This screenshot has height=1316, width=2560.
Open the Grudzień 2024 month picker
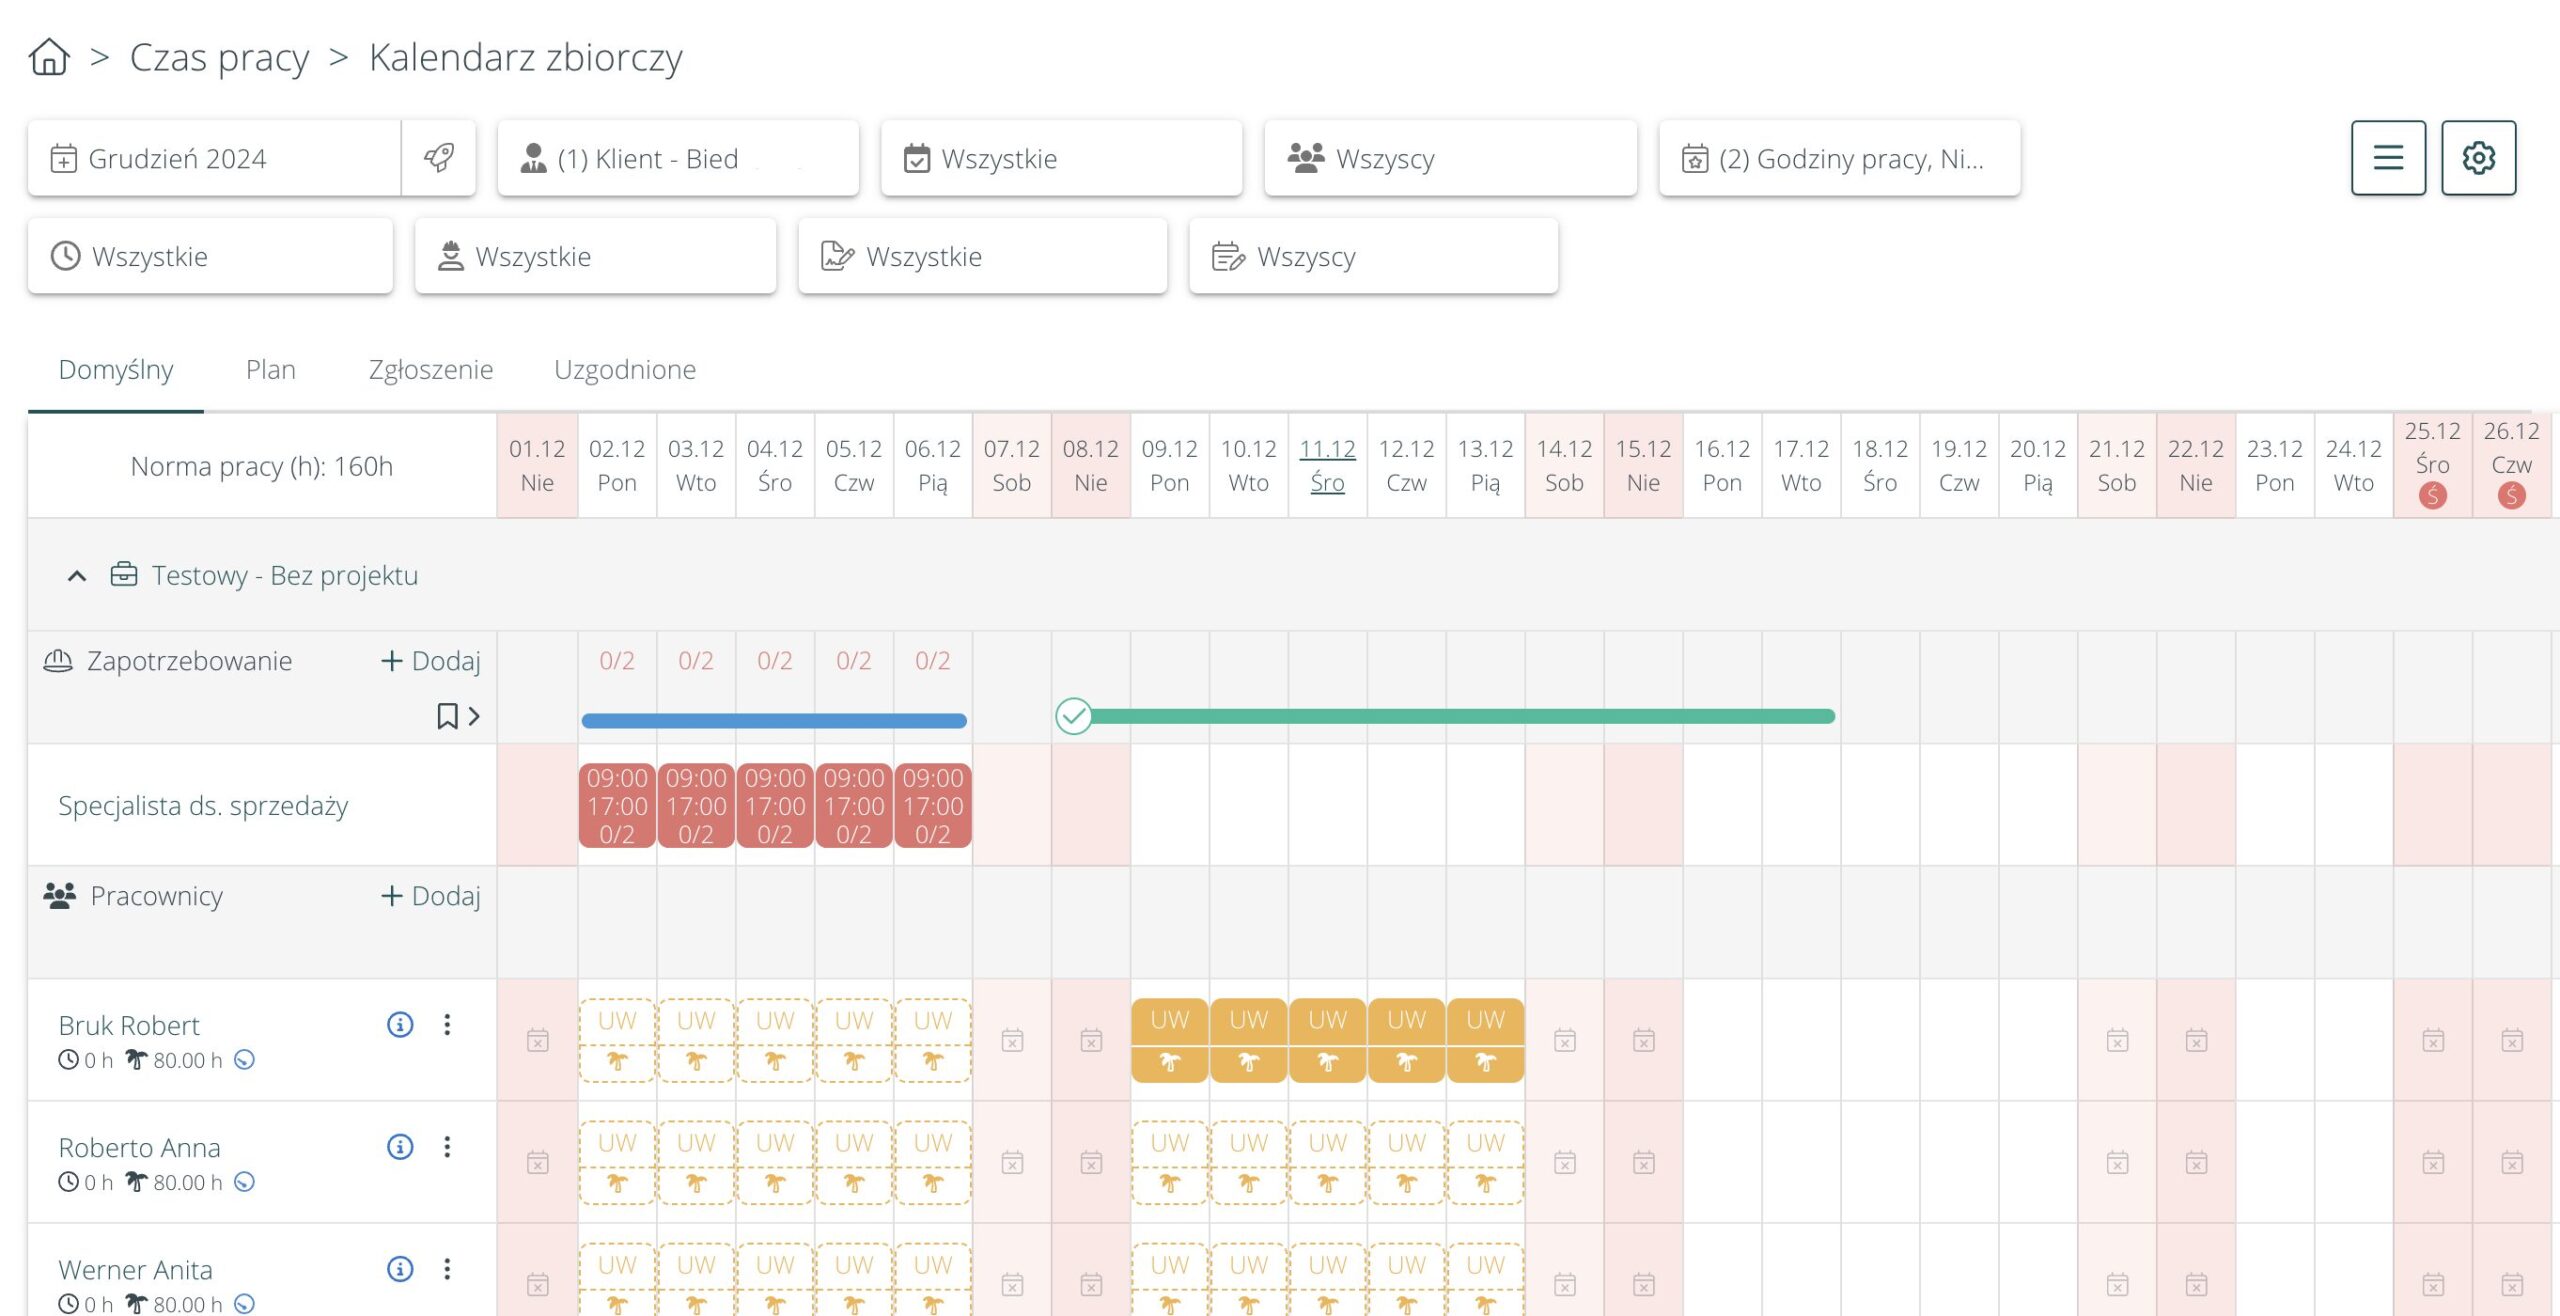tap(215, 158)
